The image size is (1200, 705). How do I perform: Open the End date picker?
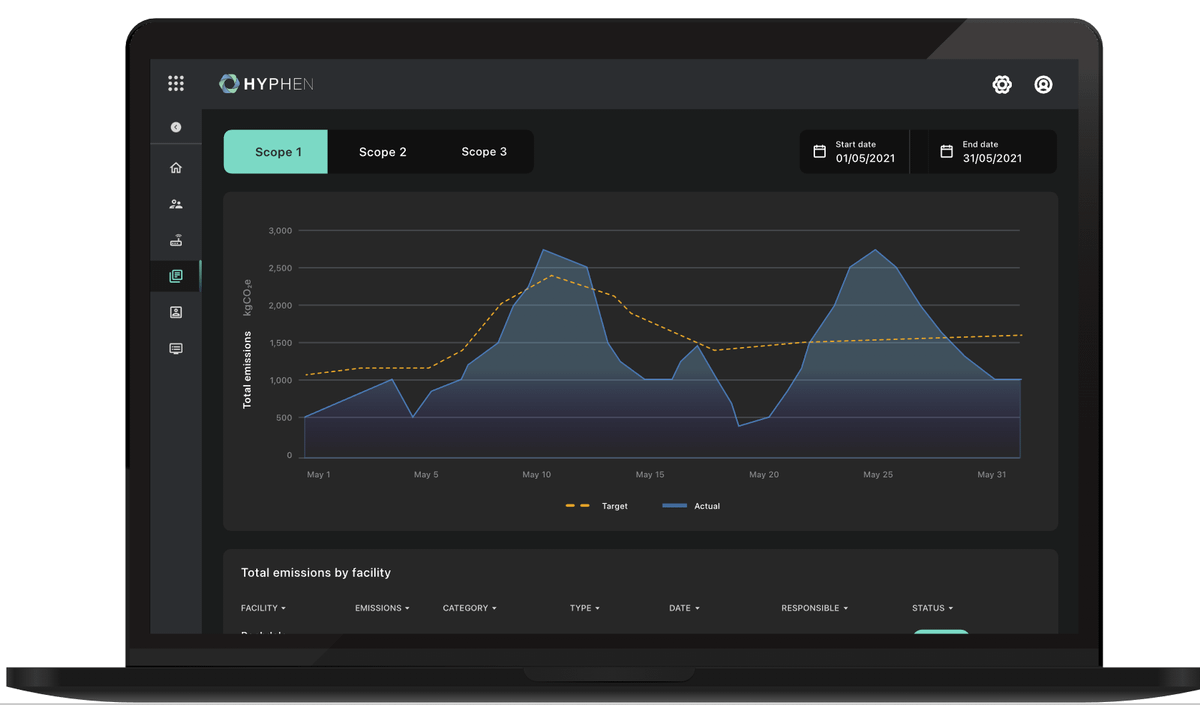tap(991, 152)
